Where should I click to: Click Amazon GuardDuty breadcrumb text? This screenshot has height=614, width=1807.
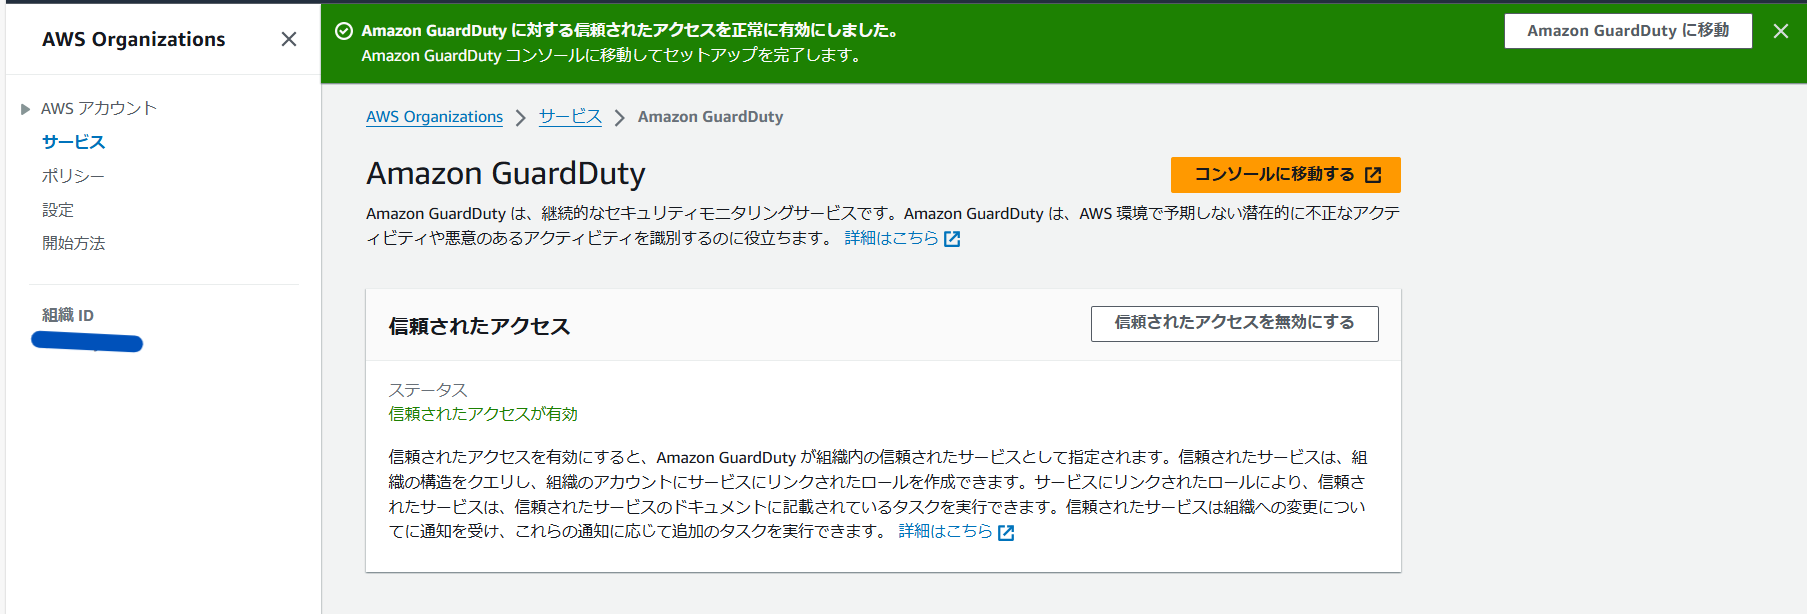[710, 117]
